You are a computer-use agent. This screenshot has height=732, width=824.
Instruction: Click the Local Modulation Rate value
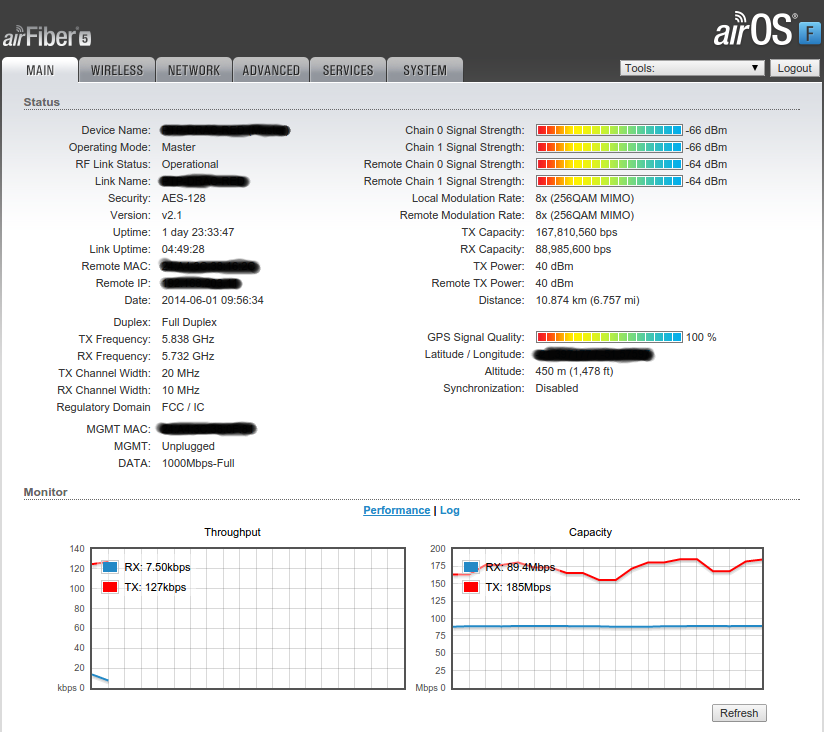585,198
